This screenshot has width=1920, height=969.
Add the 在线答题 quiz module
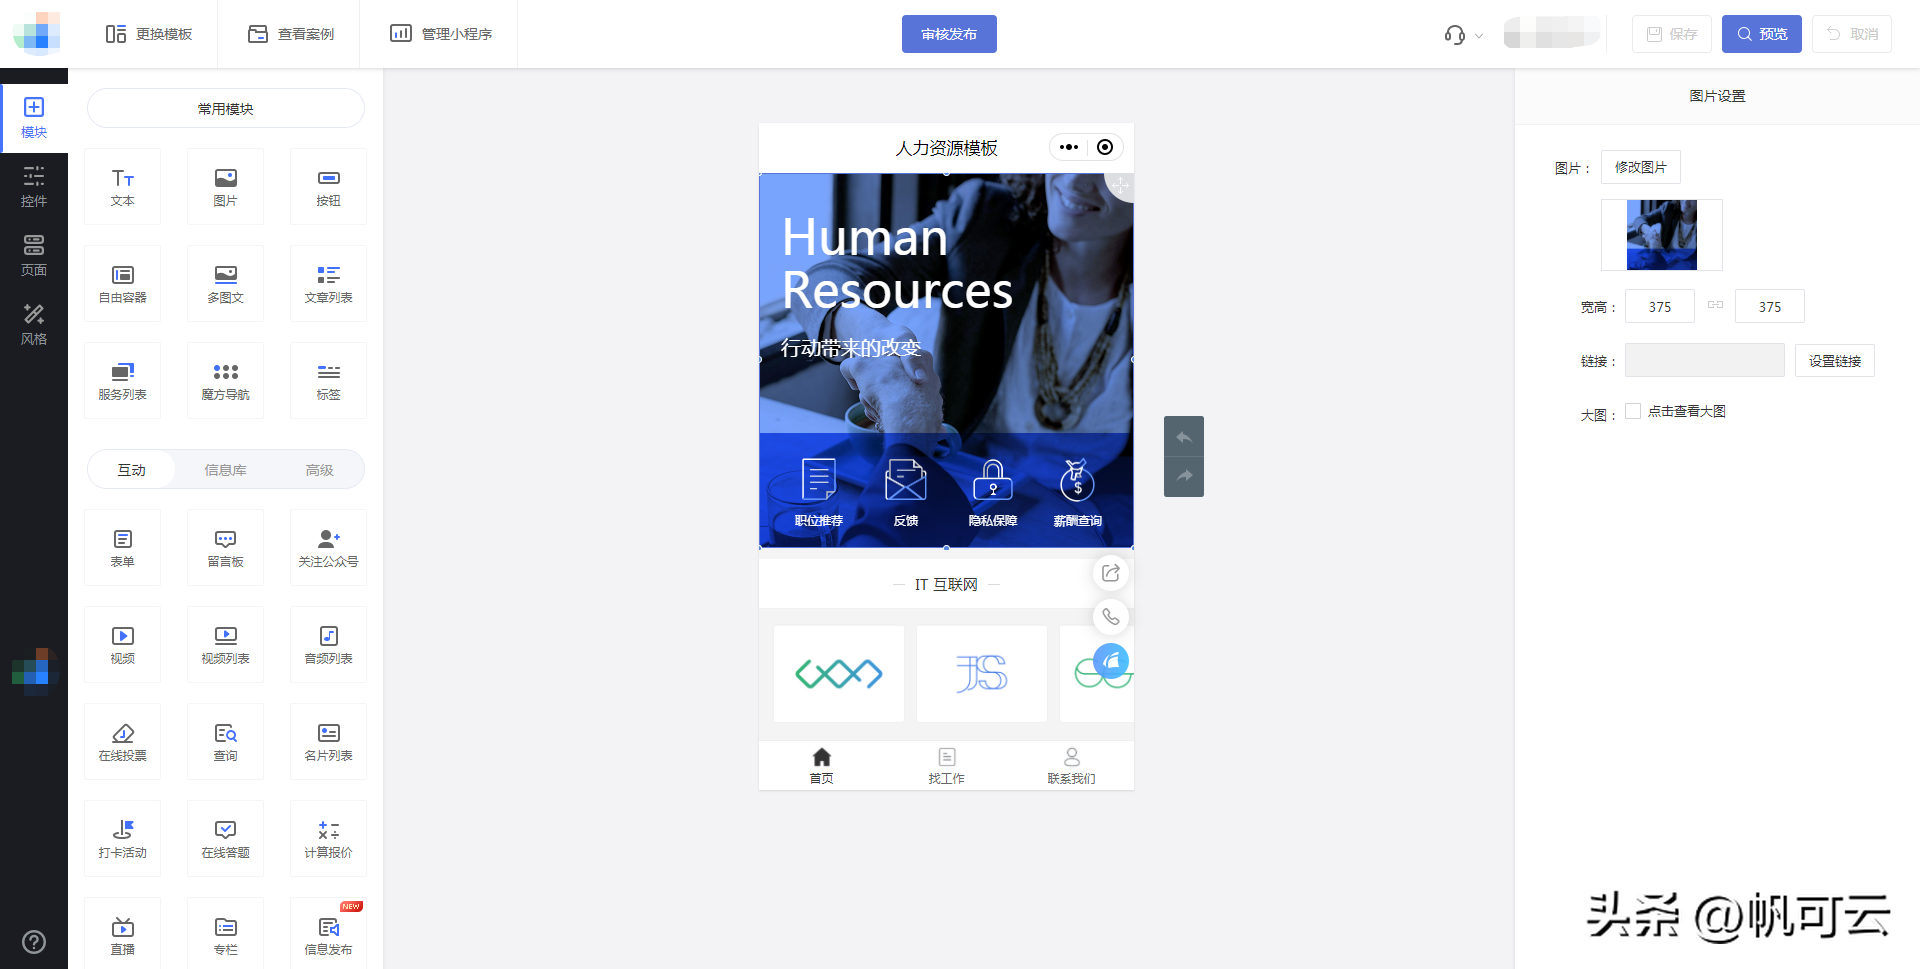[x=225, y=839]
